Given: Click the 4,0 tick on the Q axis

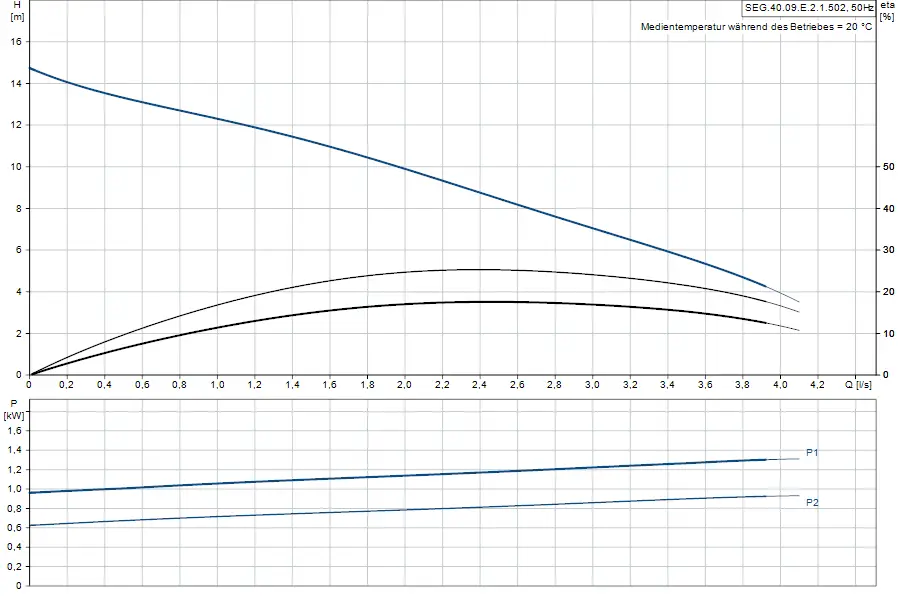Looking at the screenshot, I should pos(780,385).
